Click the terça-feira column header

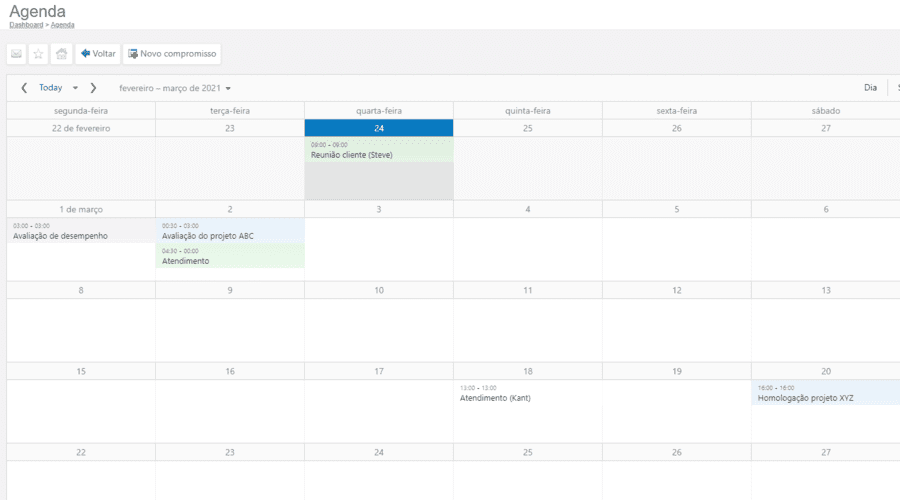click(230, 111)
